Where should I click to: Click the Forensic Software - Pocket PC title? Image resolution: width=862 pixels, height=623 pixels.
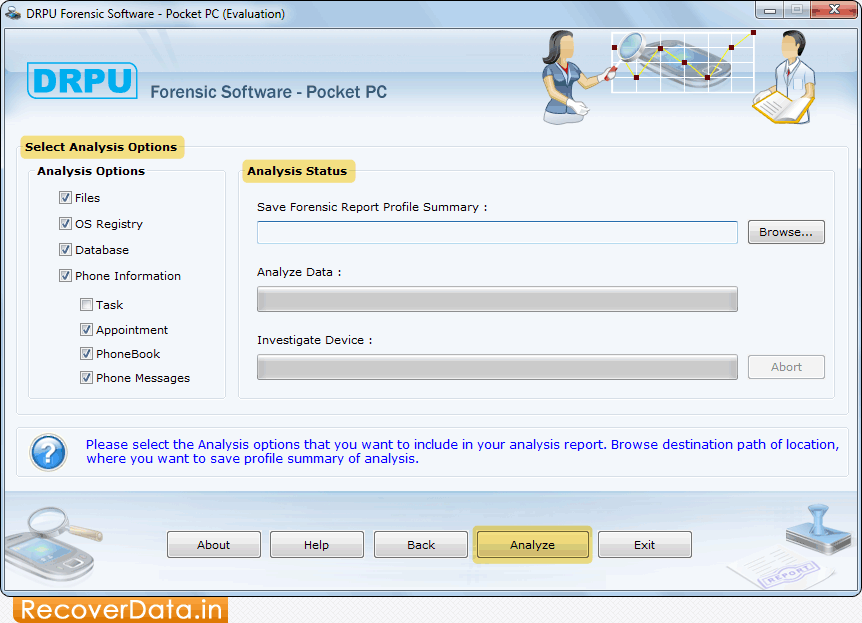pyautogui.click(x=269, y=92)
